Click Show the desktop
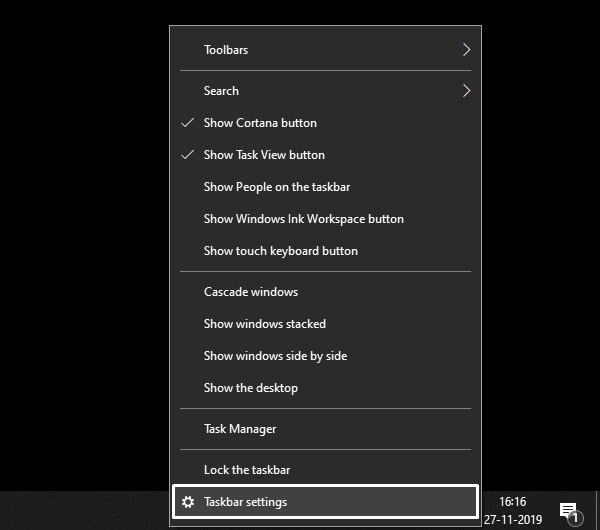Screen dimensions: 600x530 click(325, 388)
